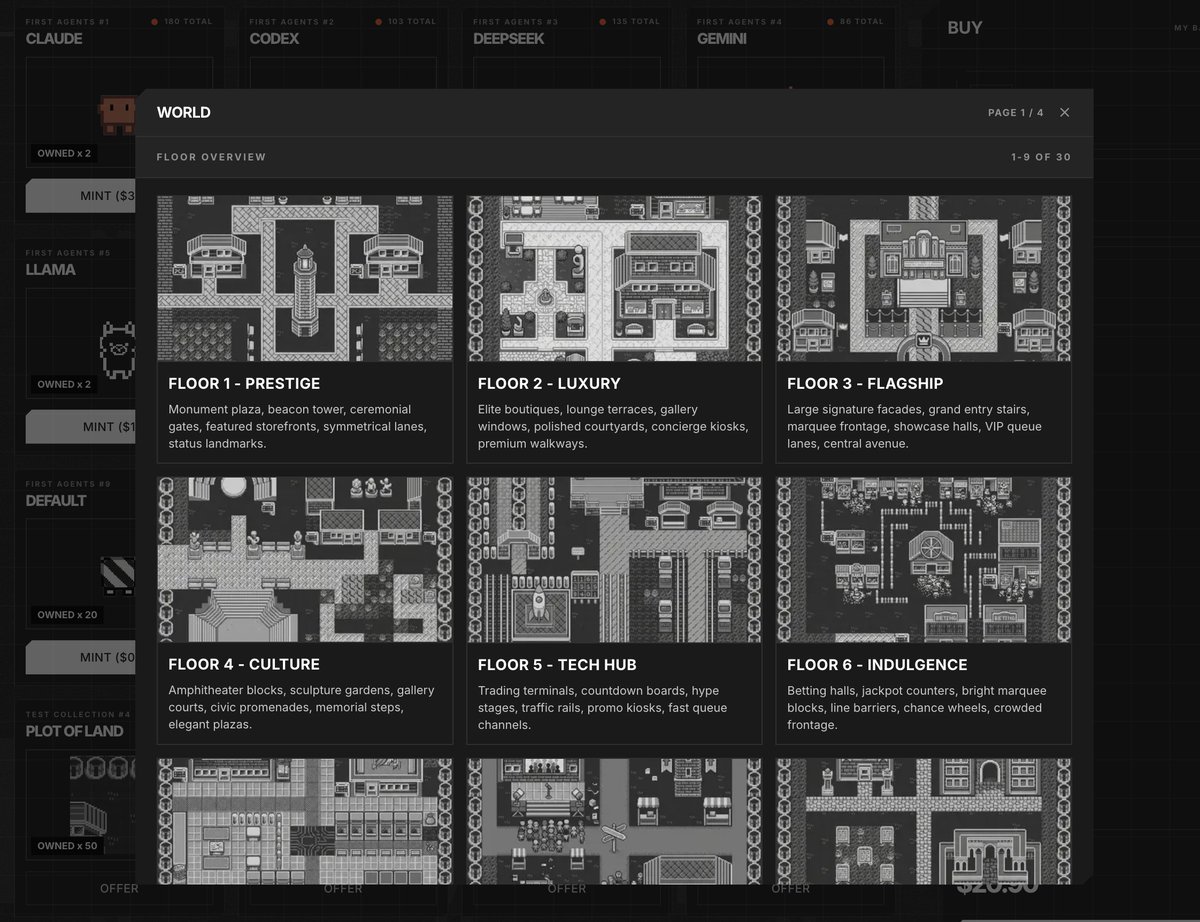Select the FLOOR 6 - INDULGENCE title

[x=877, y=665]
